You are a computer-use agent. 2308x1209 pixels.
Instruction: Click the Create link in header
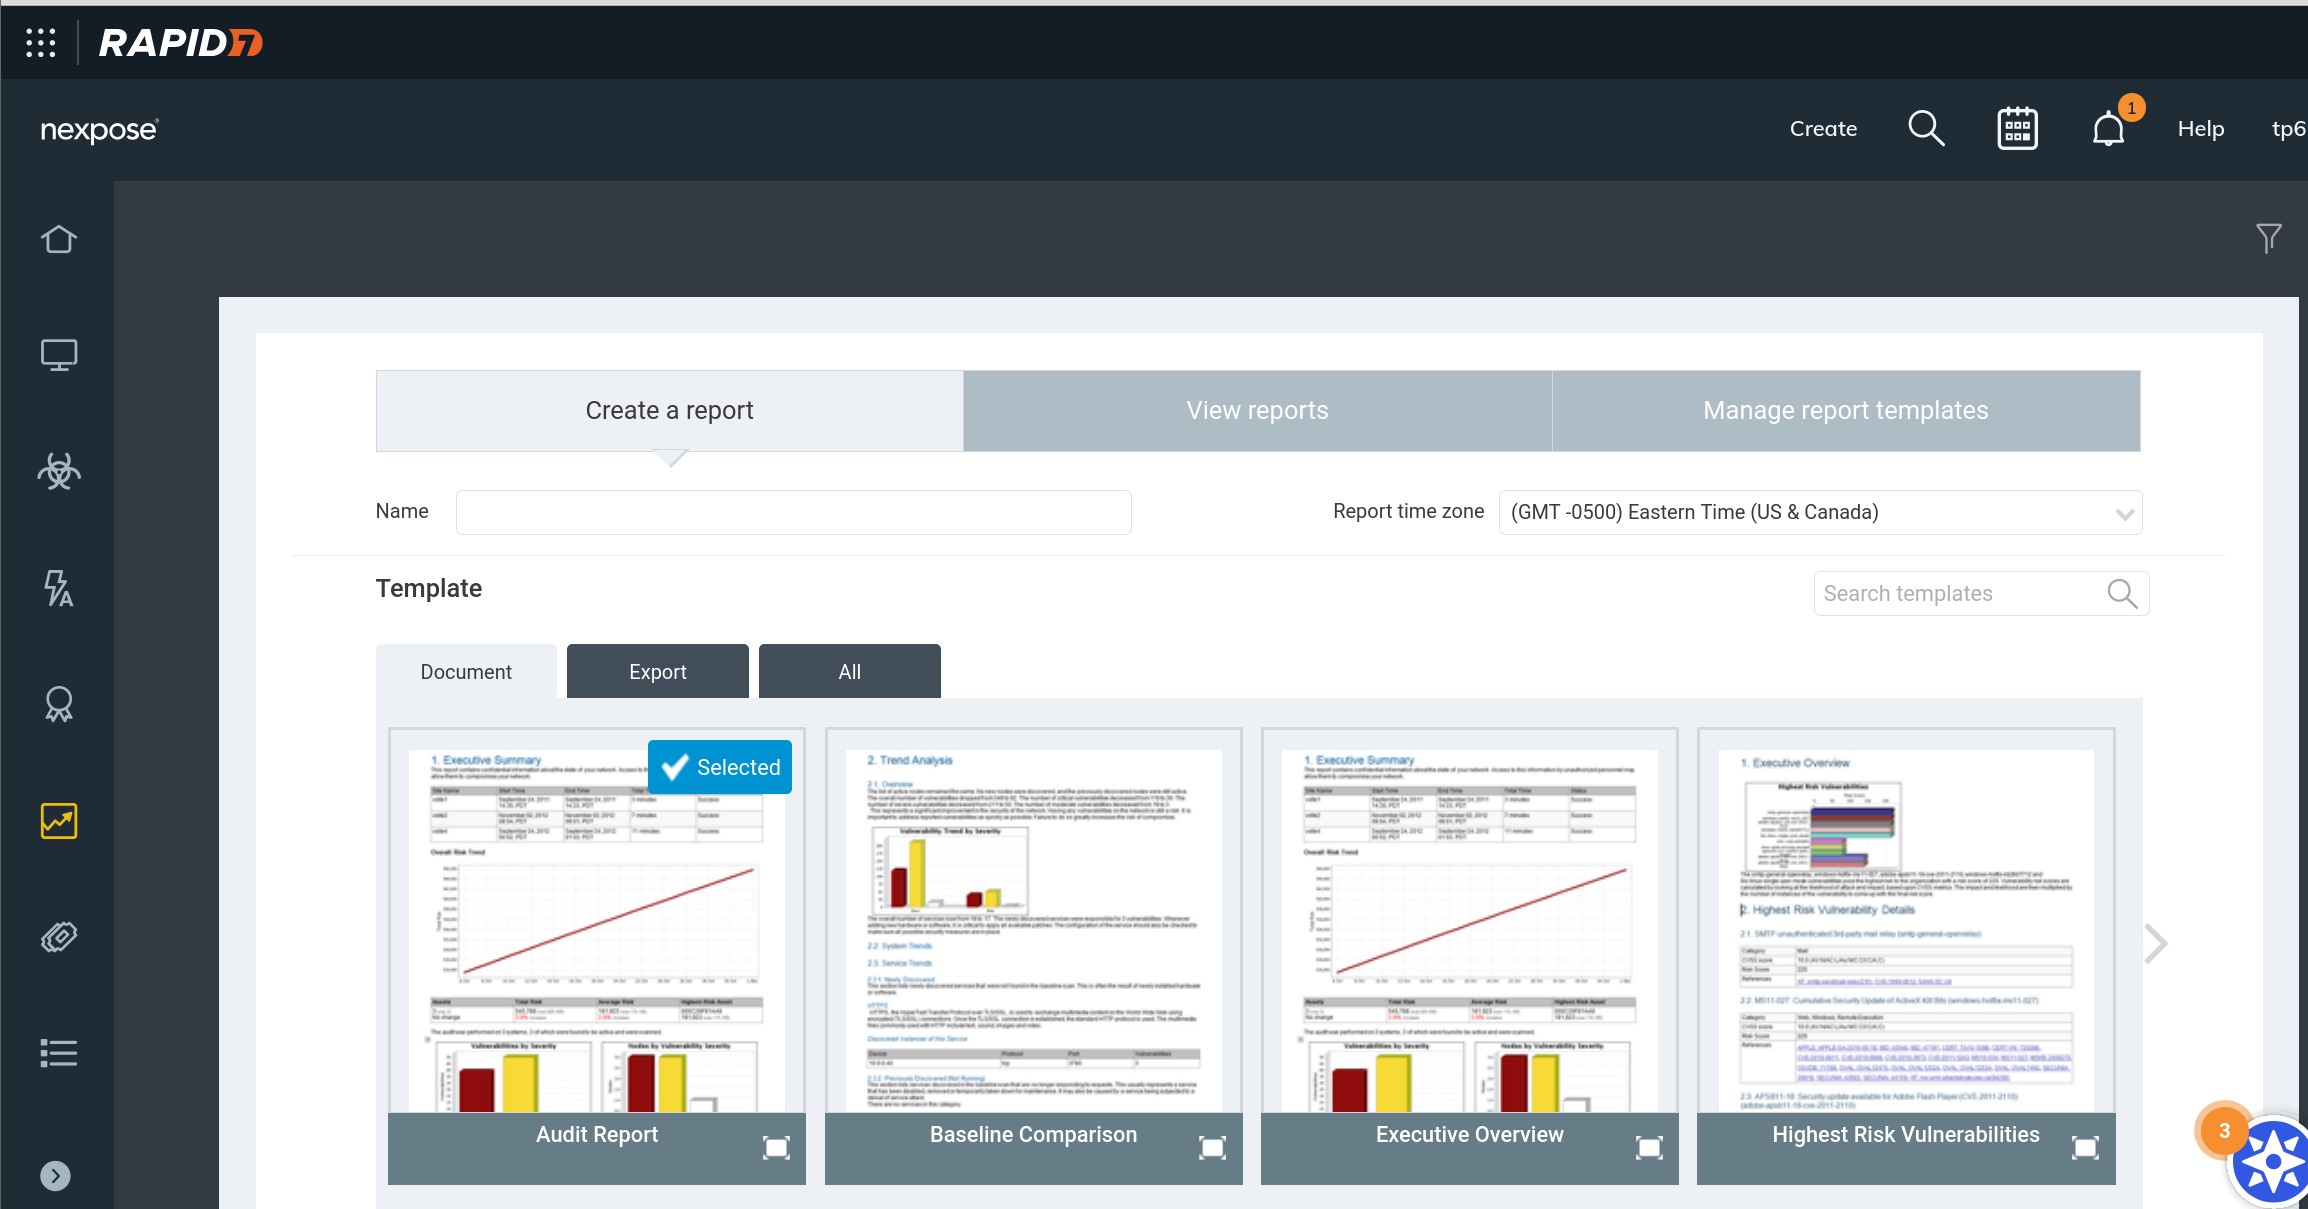(x=1823, y=129)
